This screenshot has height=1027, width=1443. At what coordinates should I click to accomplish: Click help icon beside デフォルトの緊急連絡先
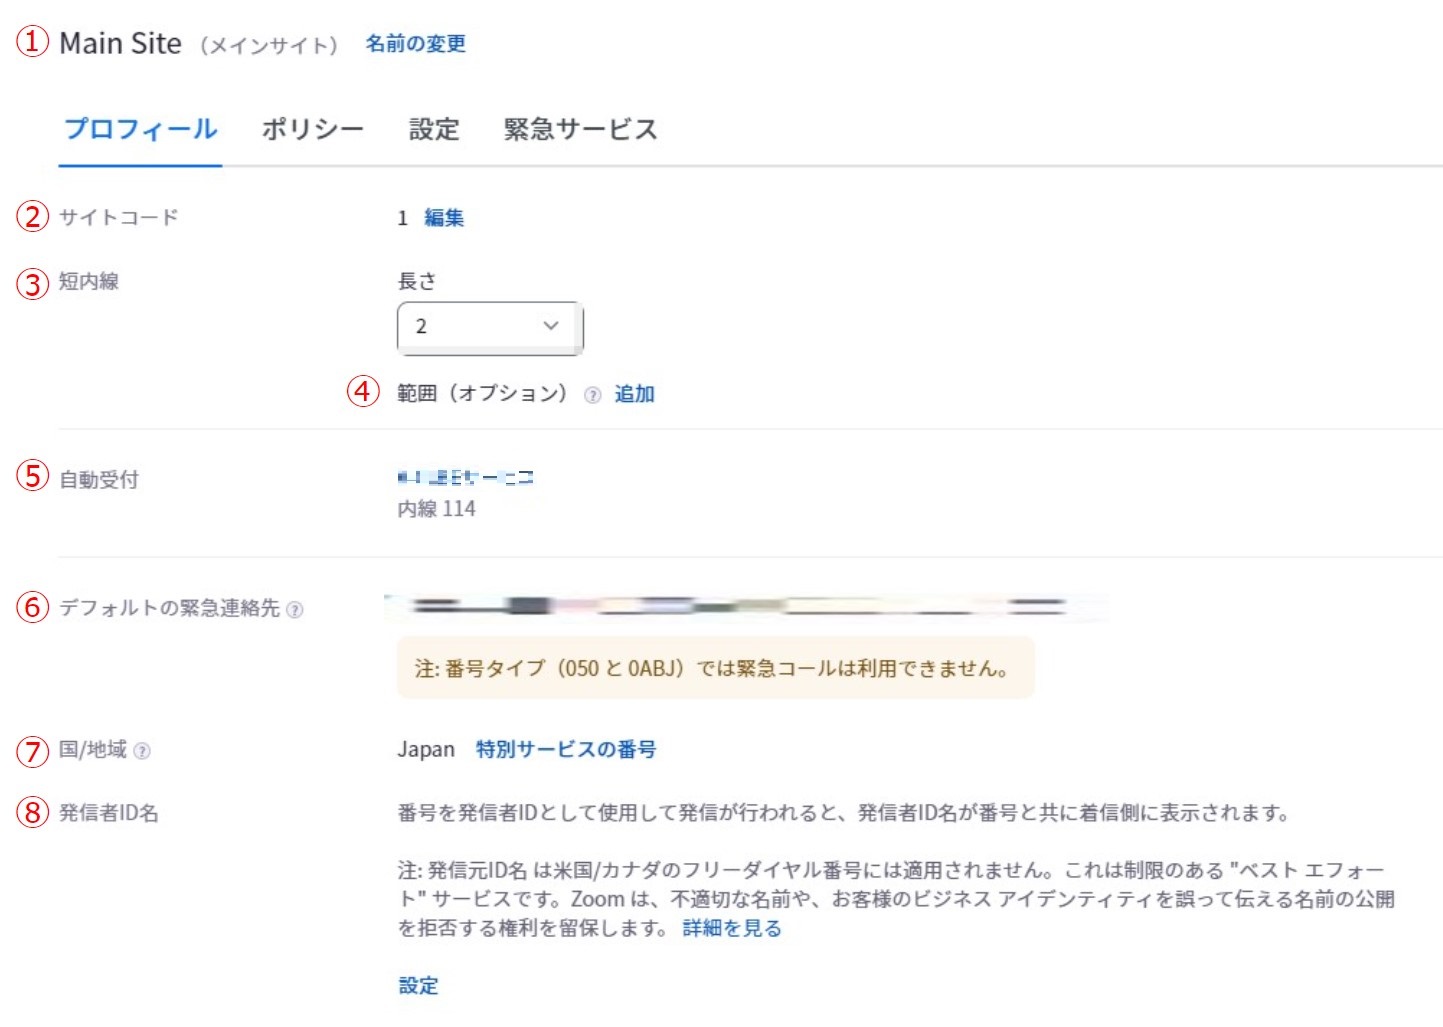pyautogui.click(x=295, y=609)
